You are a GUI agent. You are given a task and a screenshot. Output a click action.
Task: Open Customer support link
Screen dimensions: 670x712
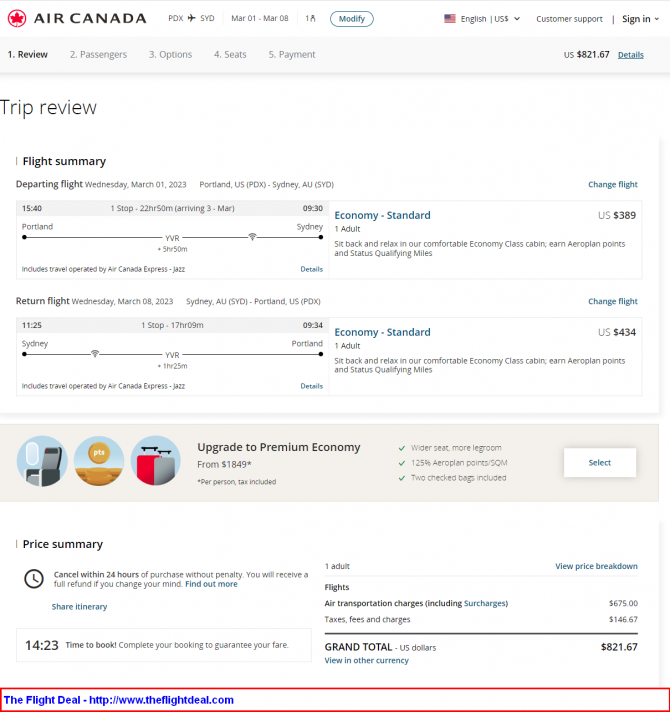569,19
